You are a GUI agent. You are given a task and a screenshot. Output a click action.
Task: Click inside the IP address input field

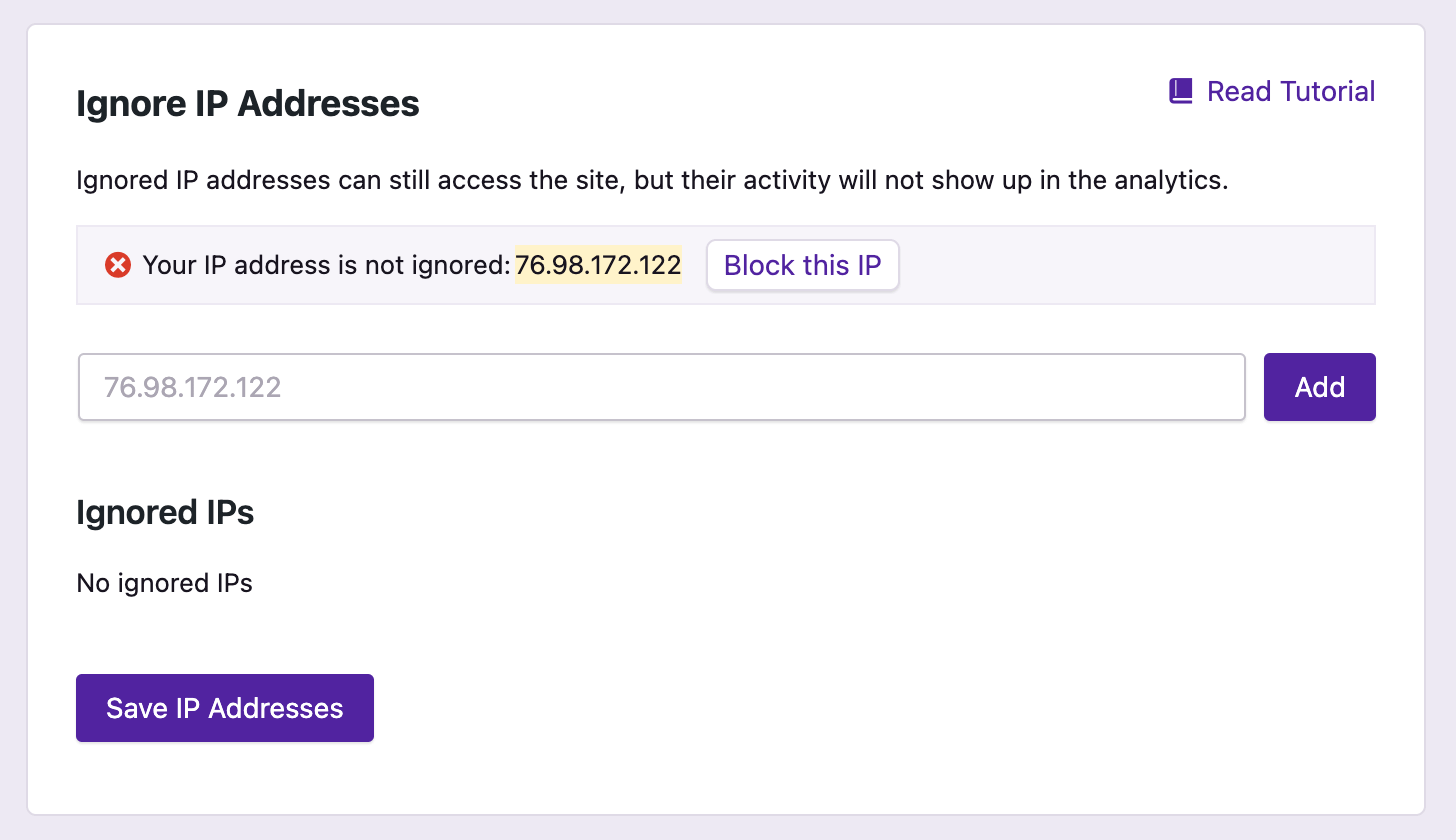[x=660, y=387]
